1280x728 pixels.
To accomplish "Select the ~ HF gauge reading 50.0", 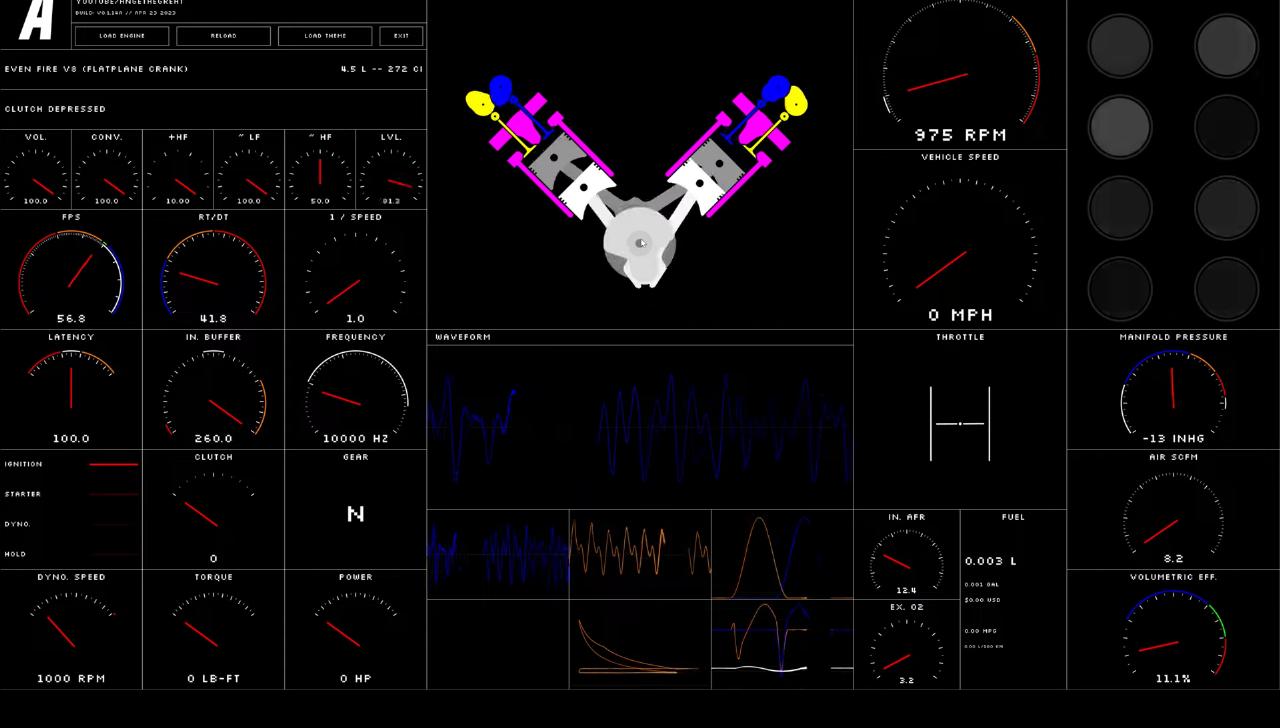I will (x=320, y=169).
